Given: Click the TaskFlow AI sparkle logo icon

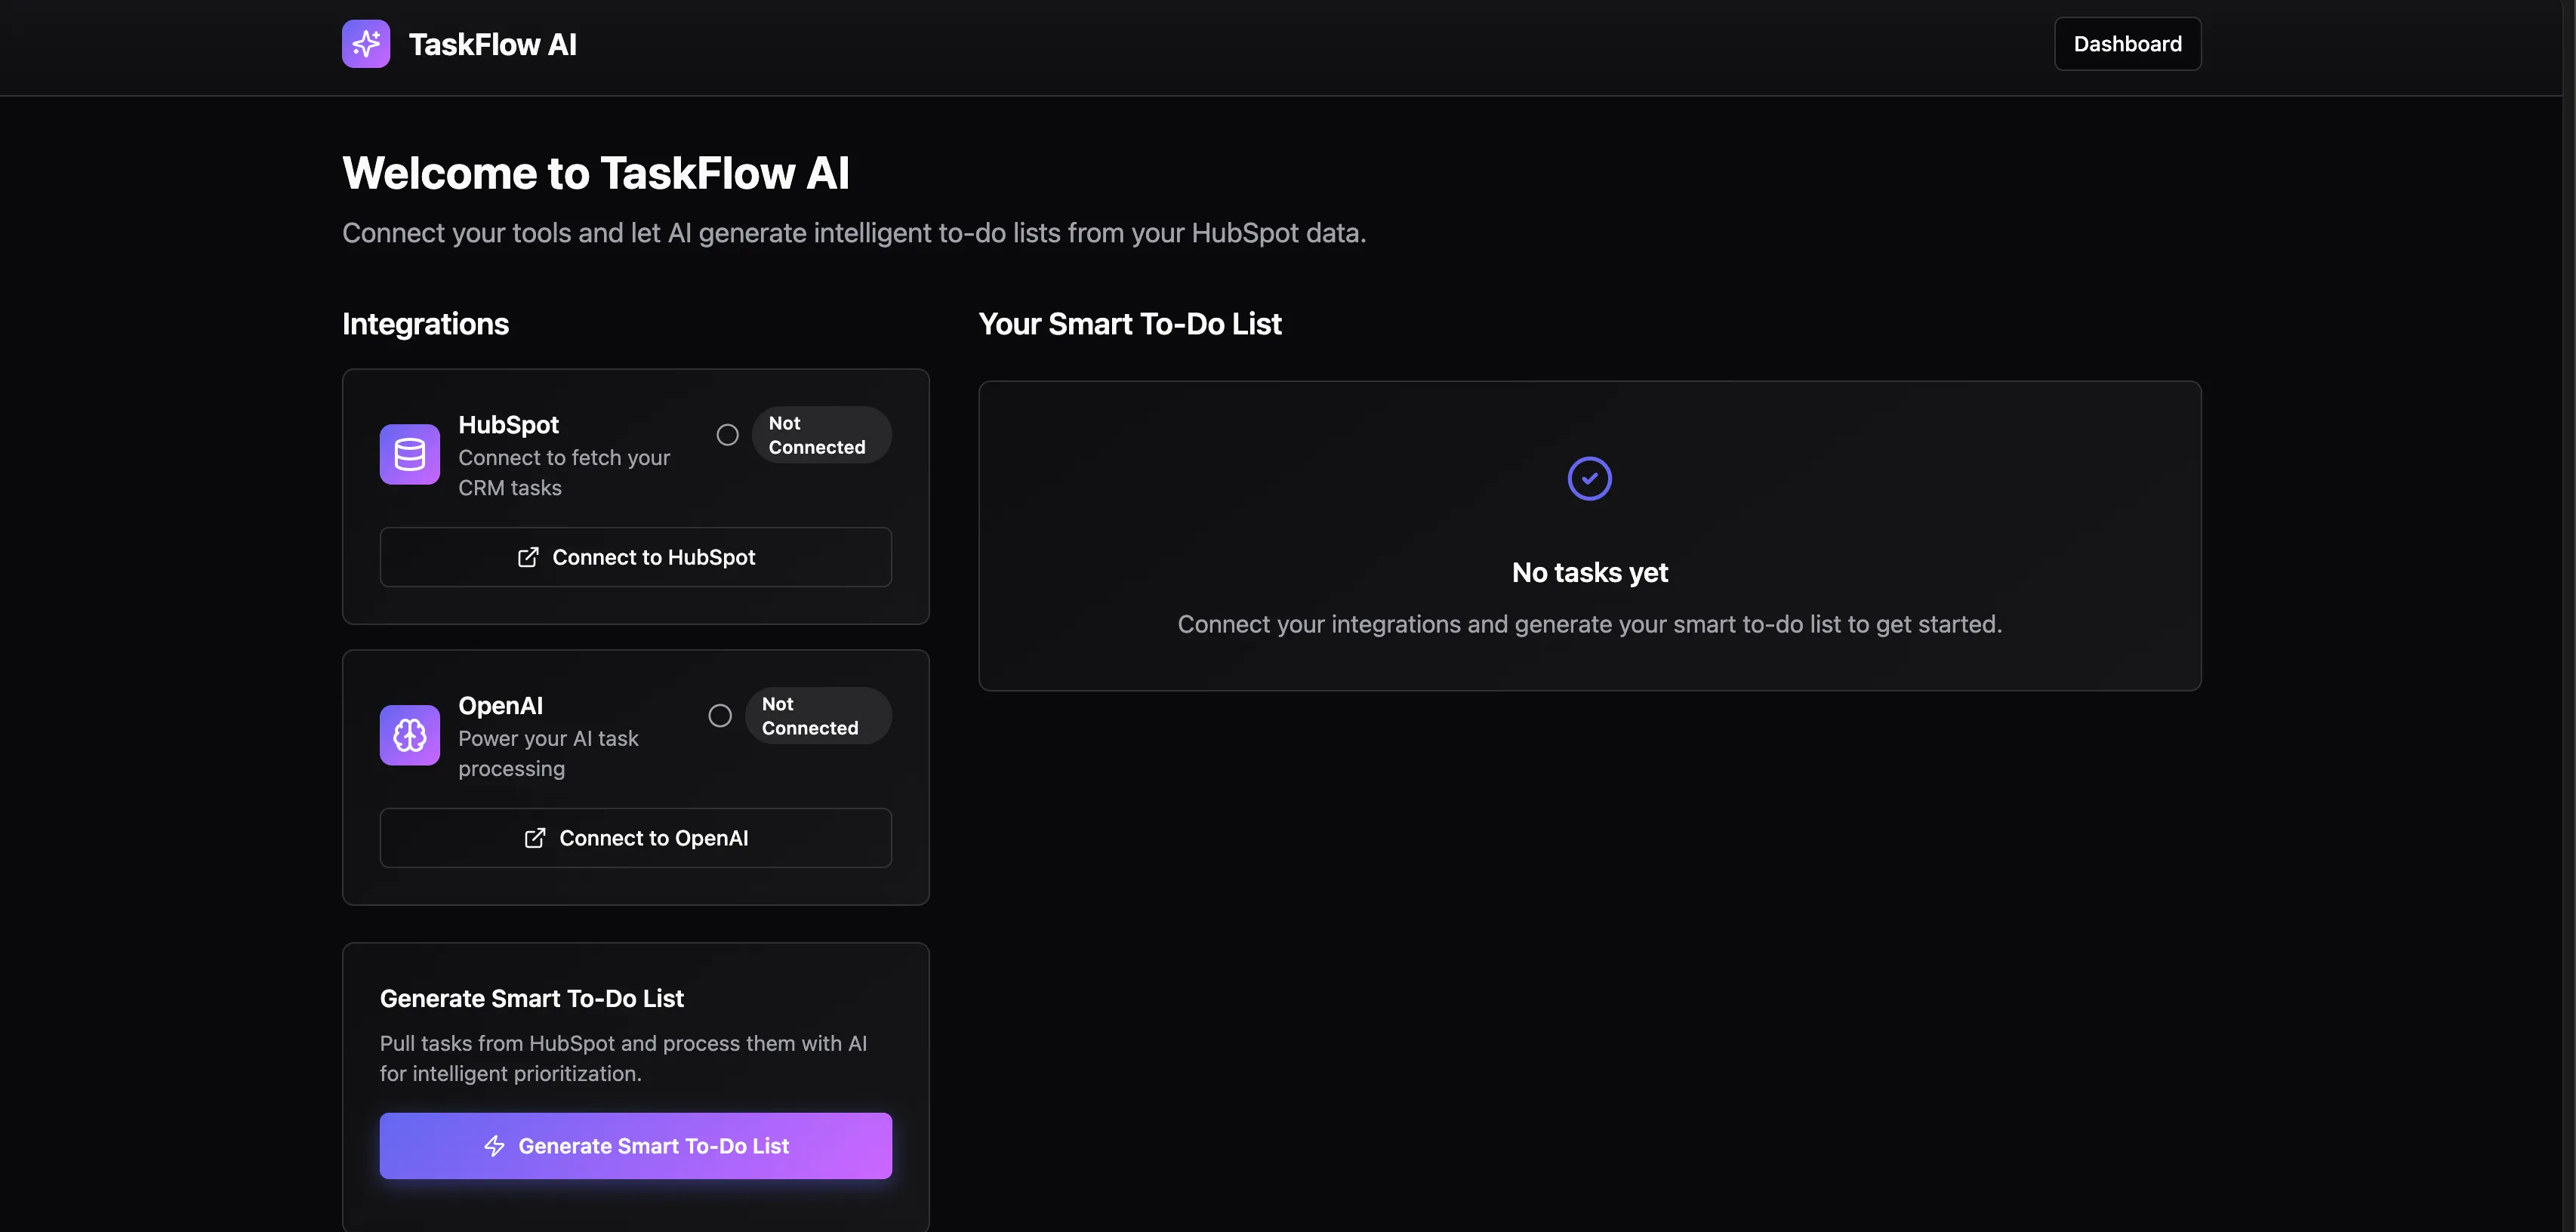Looking at the screenshot, I should tap(366, 44).
